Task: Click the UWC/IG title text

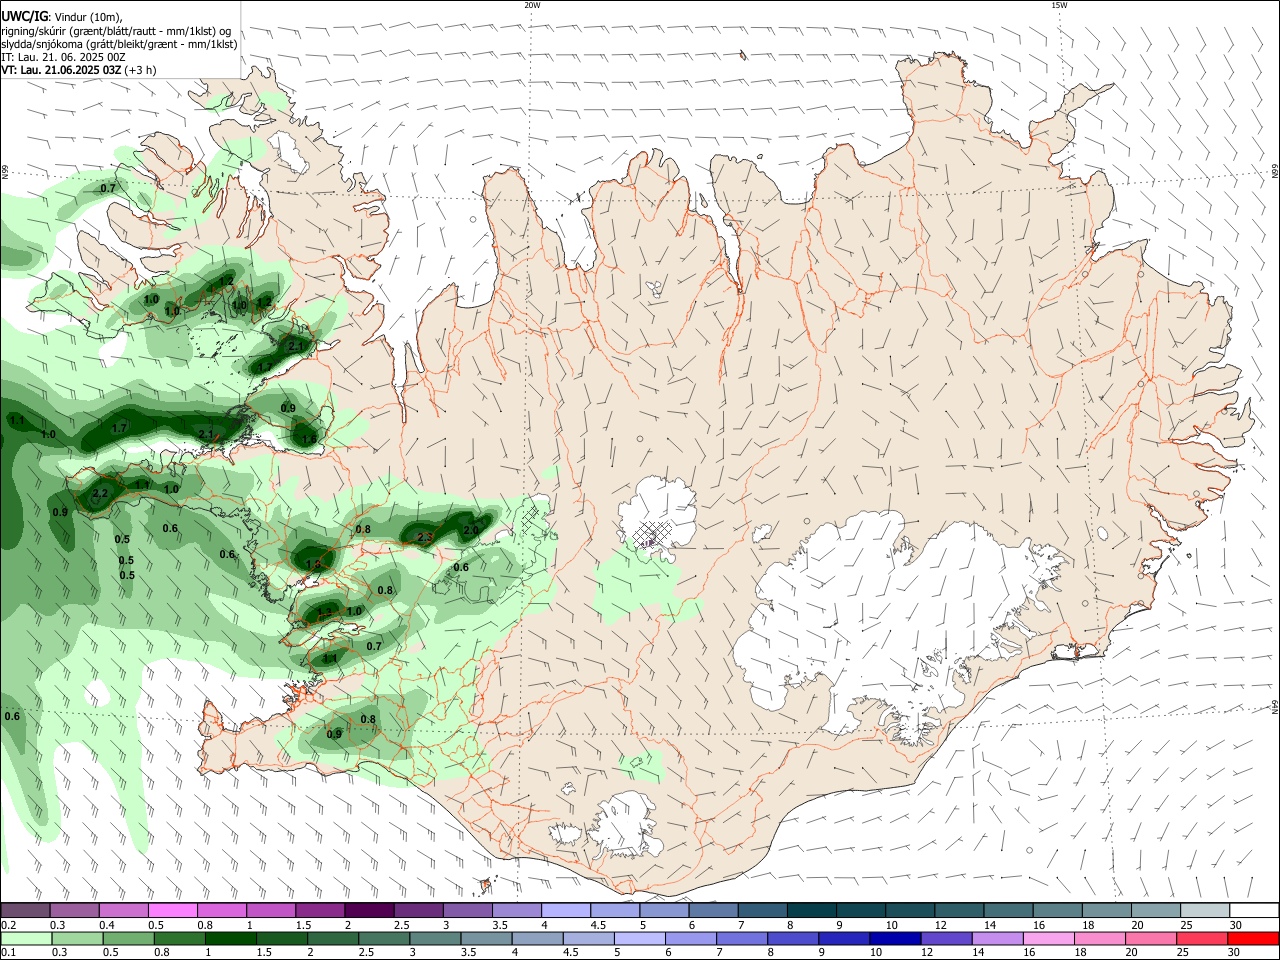Action: [24, 17]
